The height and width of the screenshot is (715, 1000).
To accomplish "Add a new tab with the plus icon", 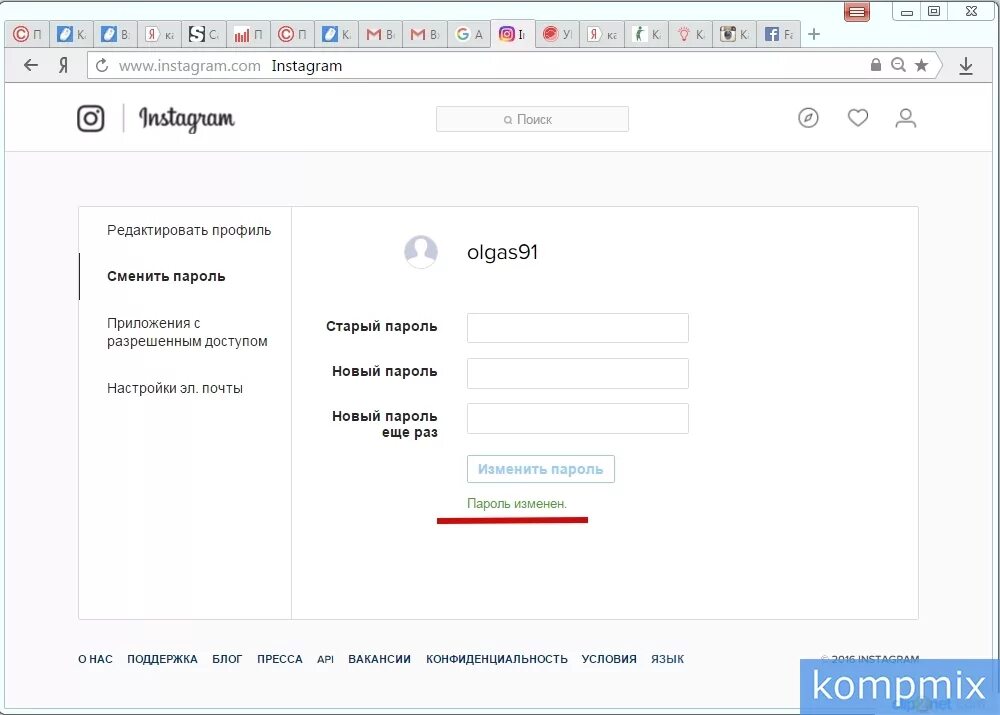I will (814, 34).
